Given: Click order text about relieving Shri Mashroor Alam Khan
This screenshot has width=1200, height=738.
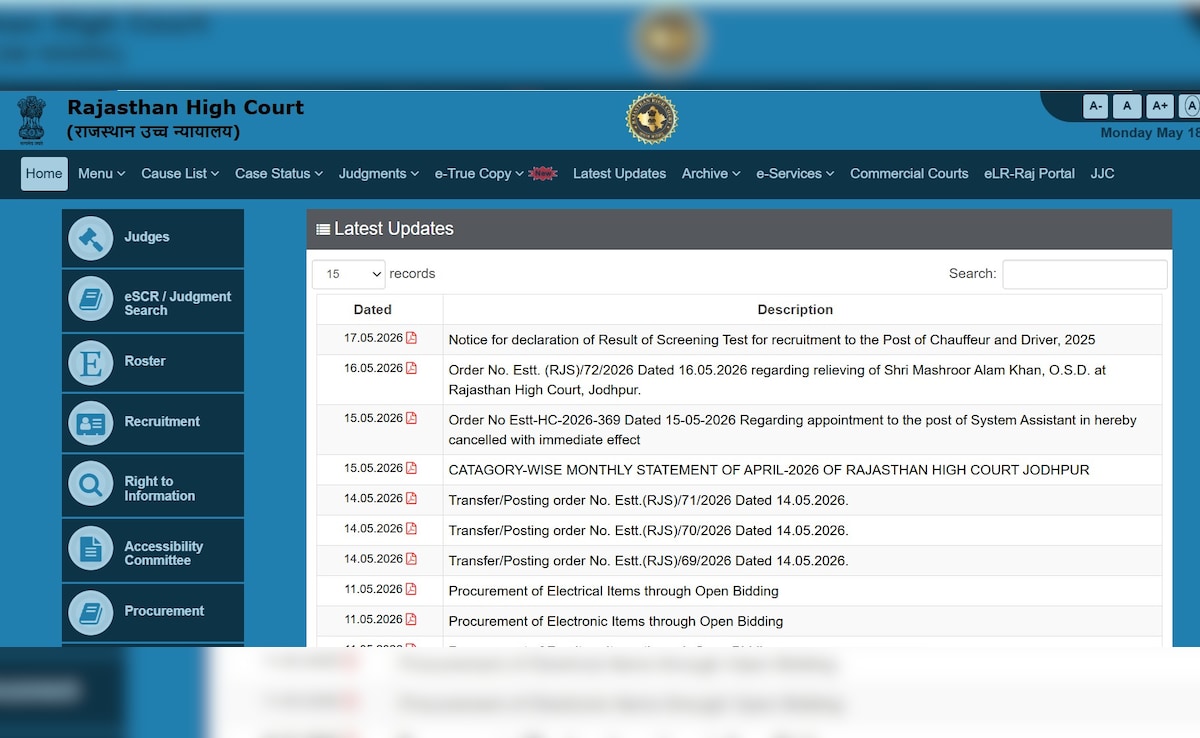Looking at the screenshot, I should pyautogui.click(x=777, y=379).
